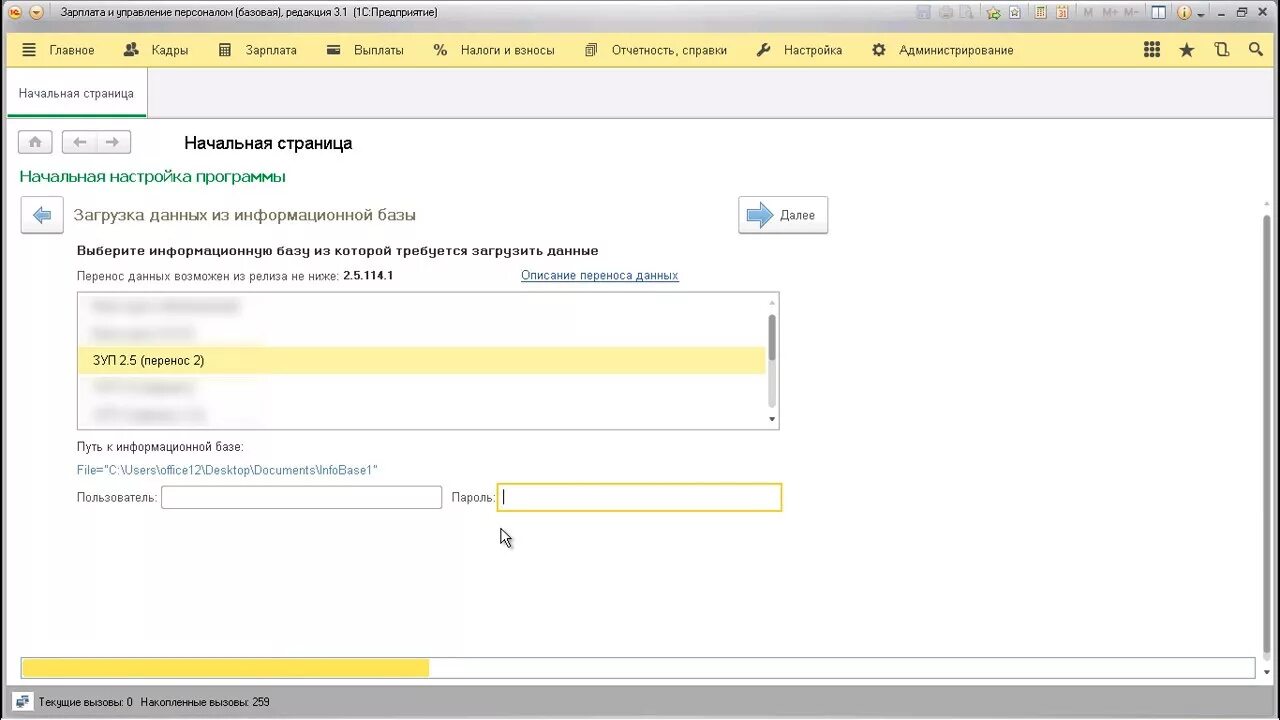Open the Зарплата section
Viewport: 1280px width, 720px height.
(257, 50)
